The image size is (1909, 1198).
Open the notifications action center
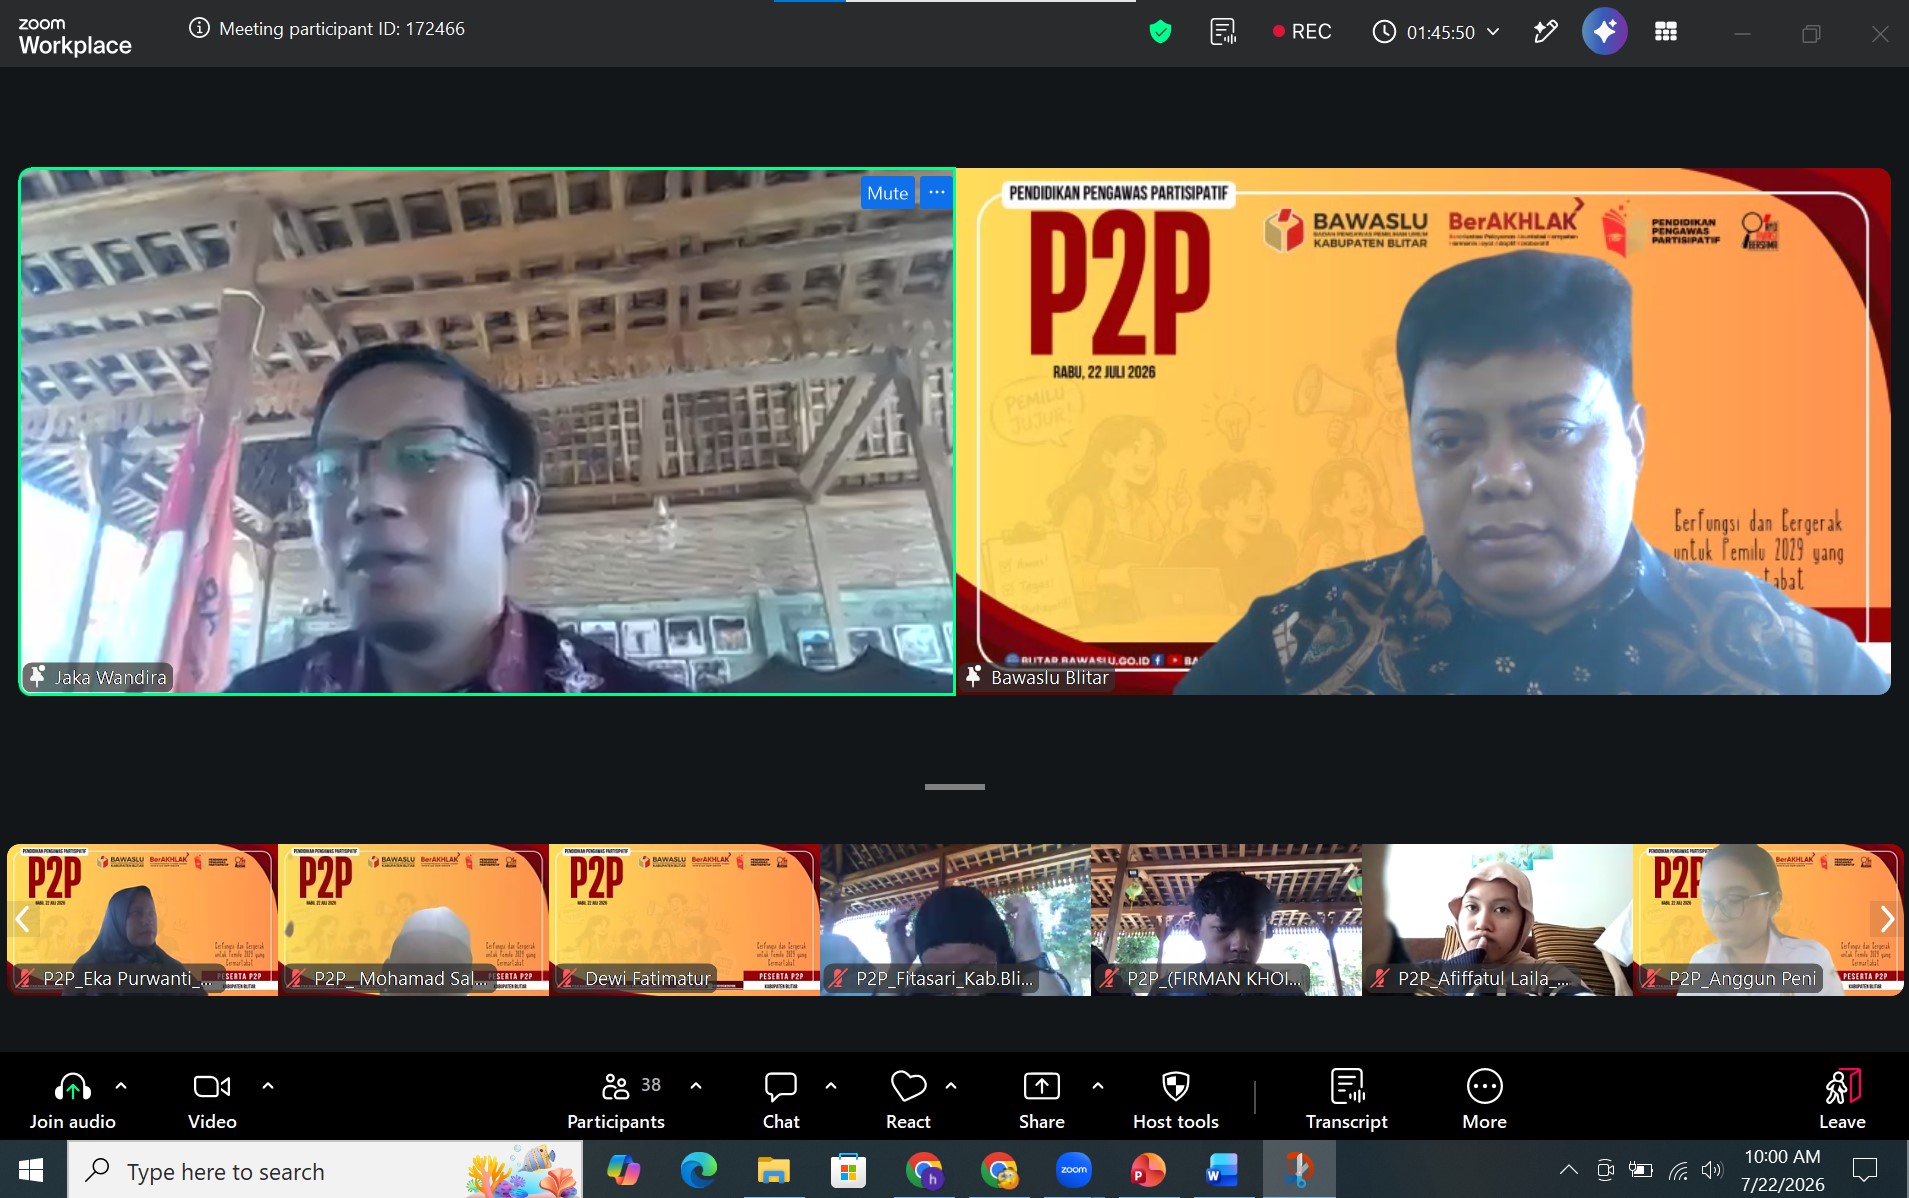[x=1865, y=1170]
